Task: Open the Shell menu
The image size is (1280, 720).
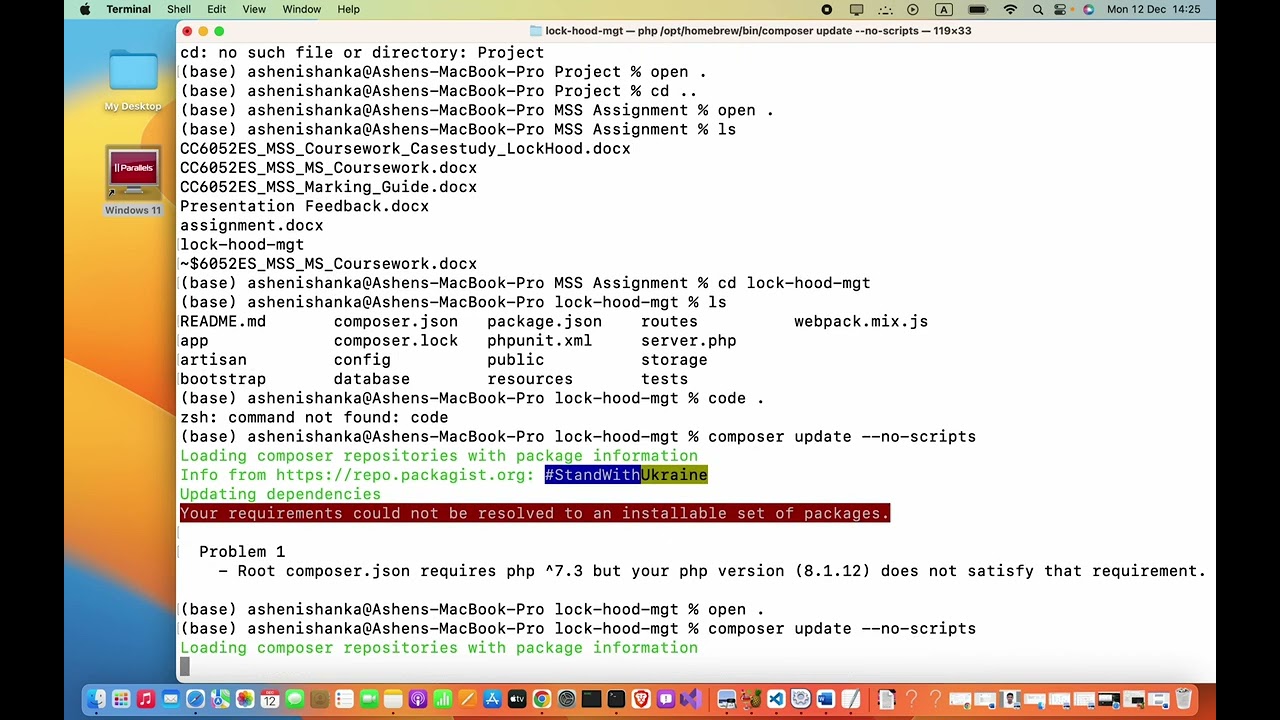Action: click(179, 9)
